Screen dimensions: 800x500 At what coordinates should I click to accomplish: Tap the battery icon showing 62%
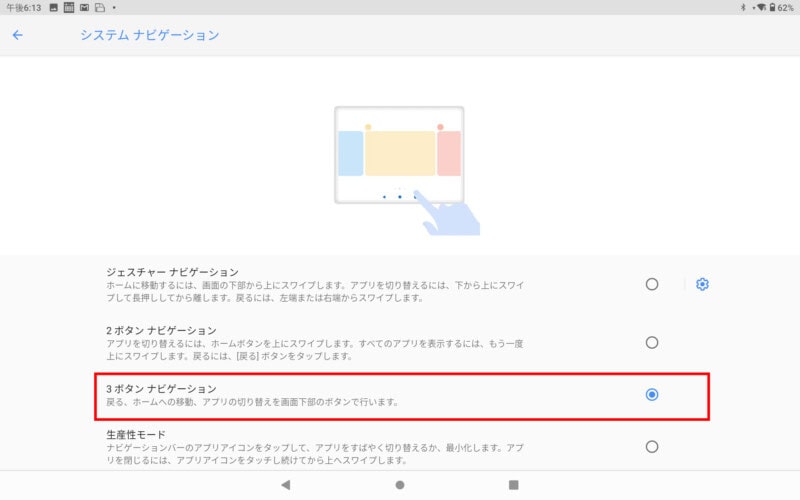(x=772, y=7)
